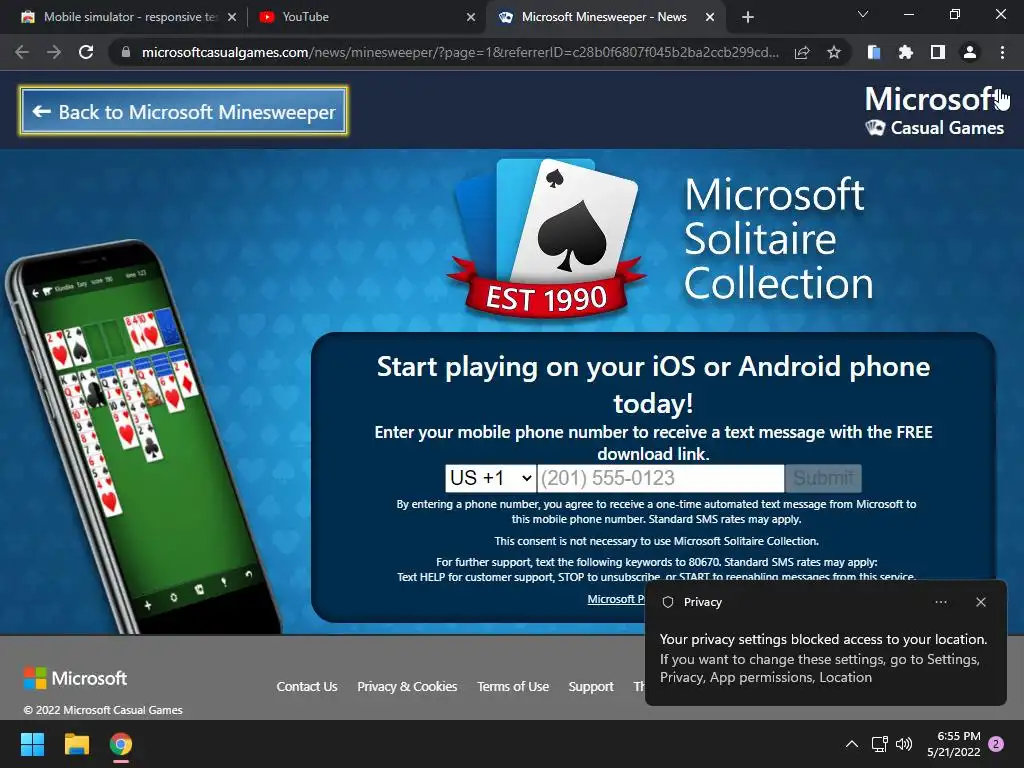The image size is (1024, 768).
Task: Dismiss the Privacy notification
Action: (x=981, y=602)
